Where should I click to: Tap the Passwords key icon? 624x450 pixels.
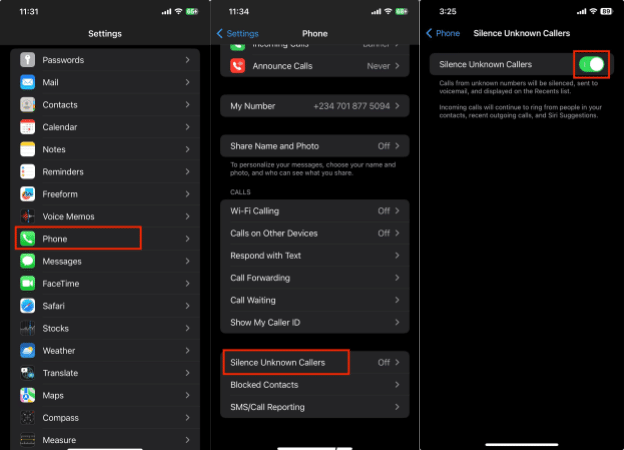tap(27, 60)
